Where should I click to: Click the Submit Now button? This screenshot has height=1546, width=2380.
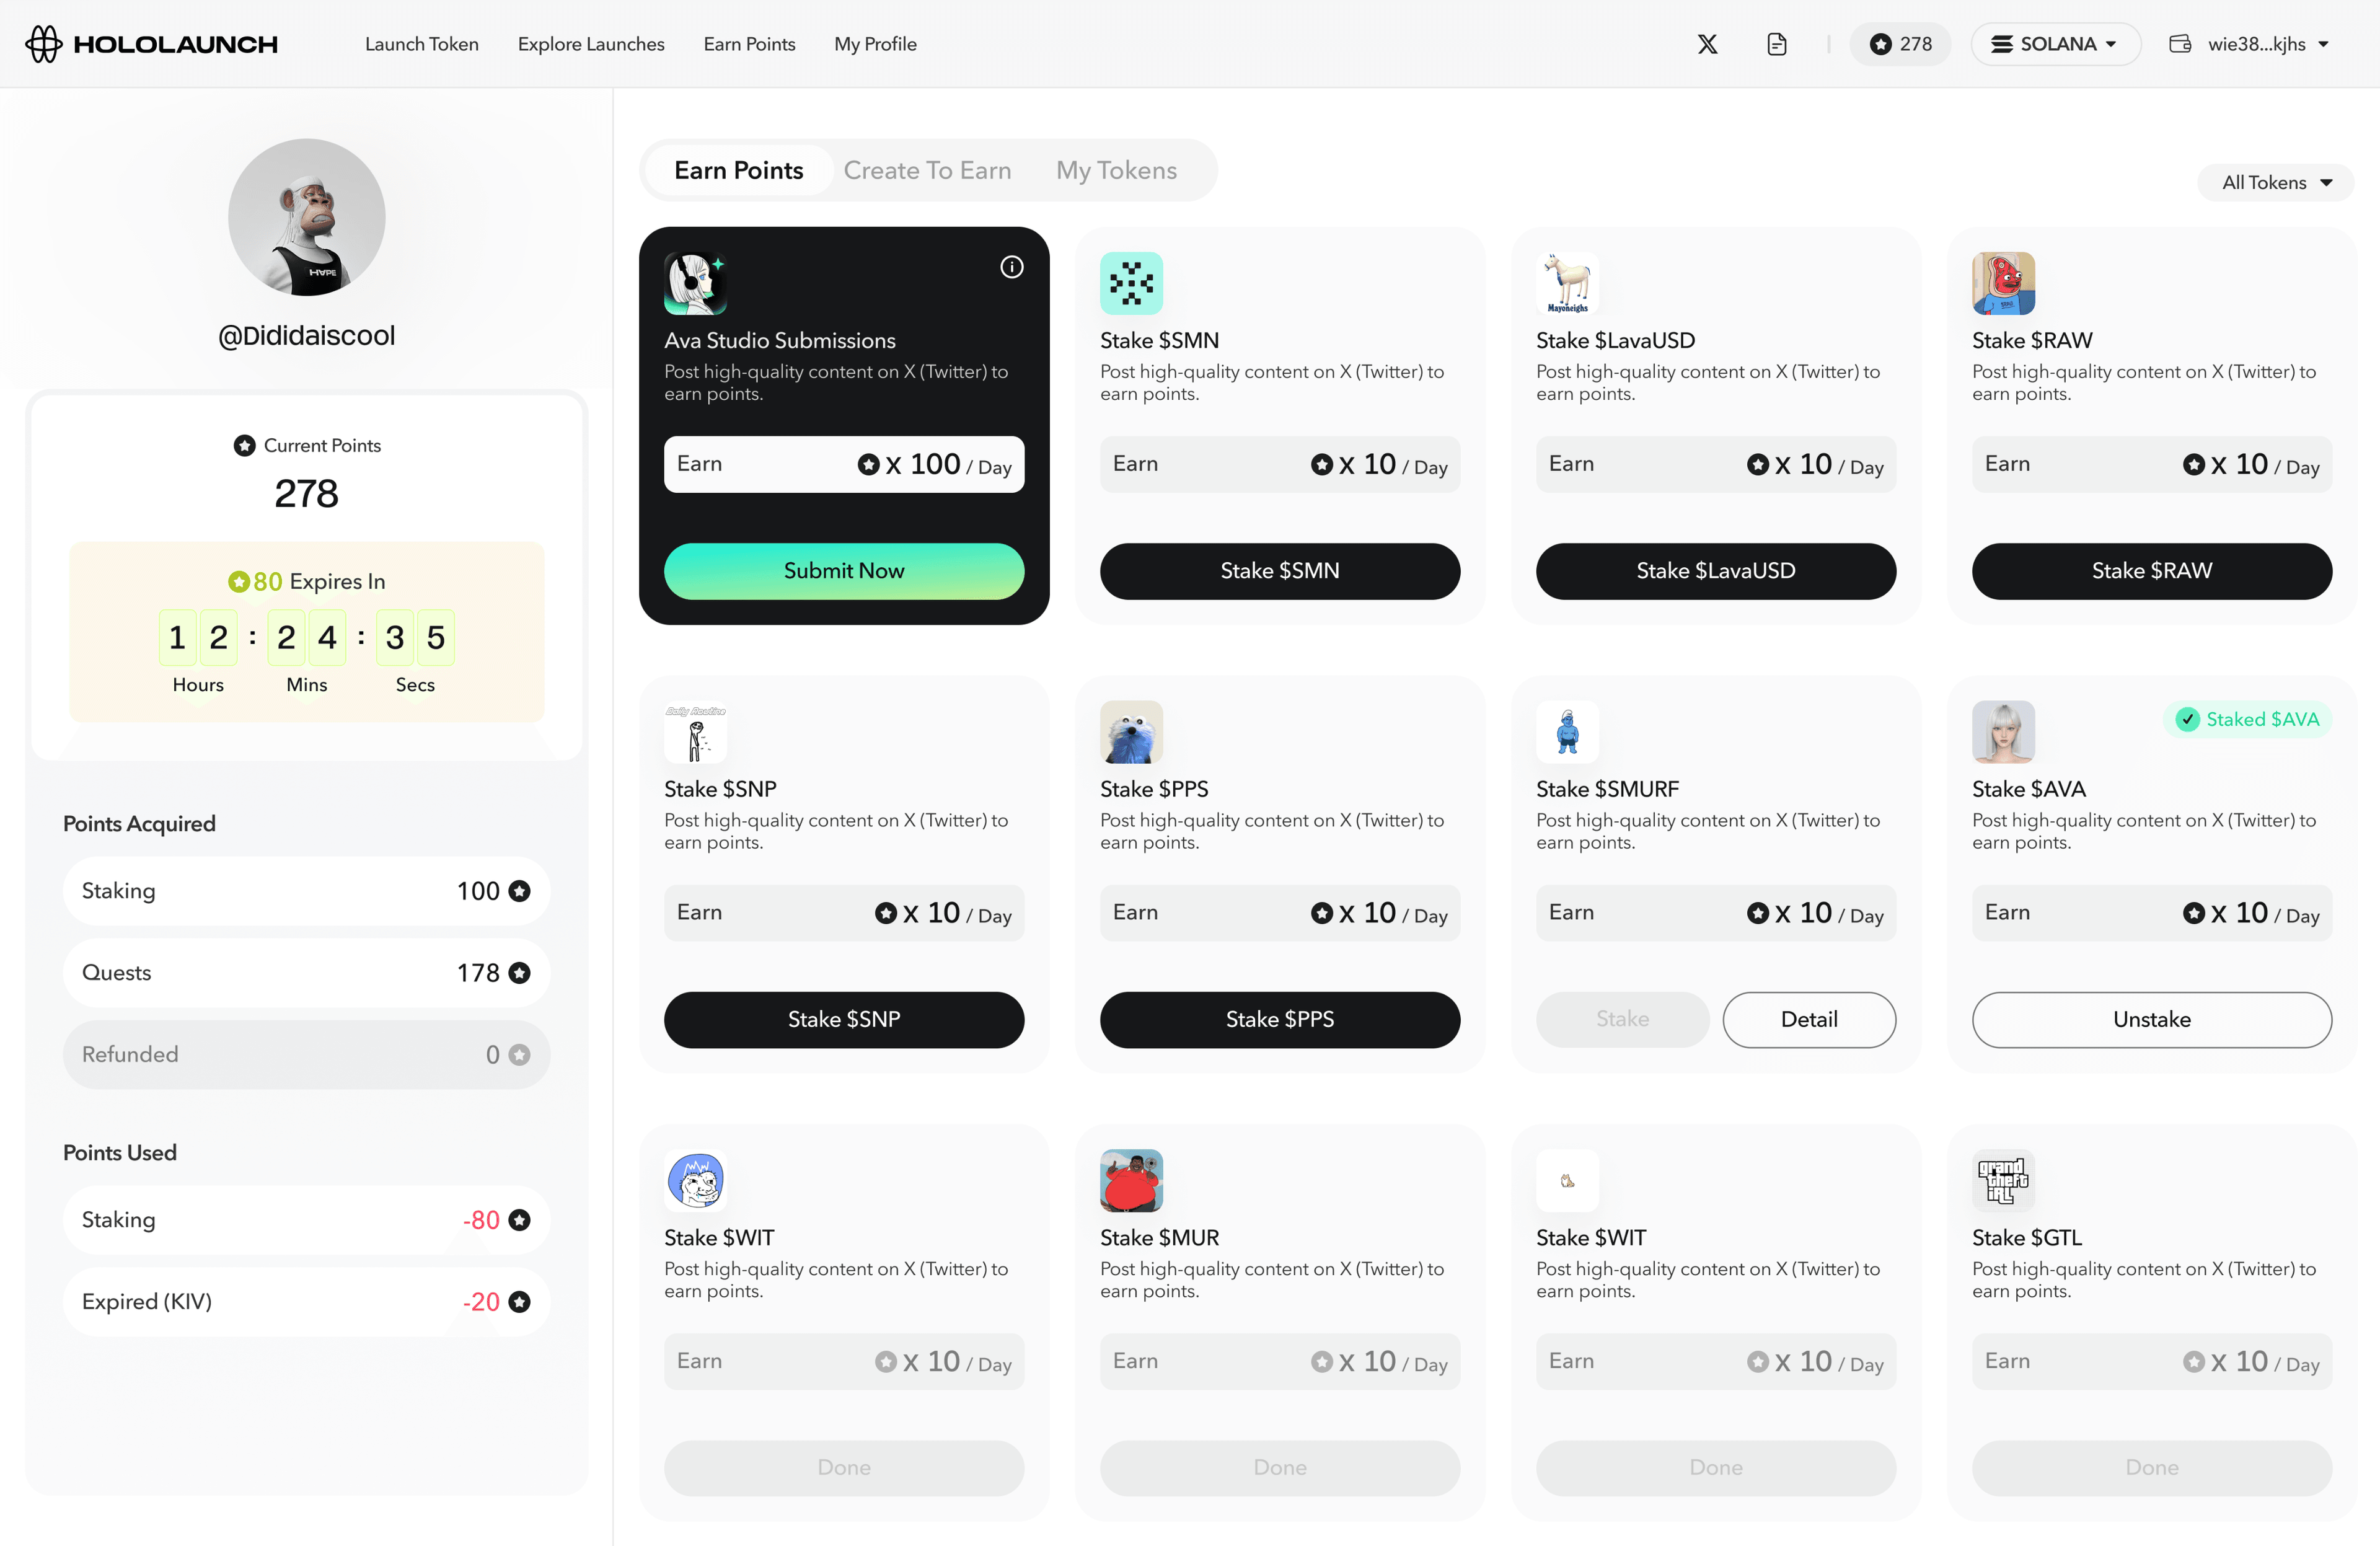point(844,571)
